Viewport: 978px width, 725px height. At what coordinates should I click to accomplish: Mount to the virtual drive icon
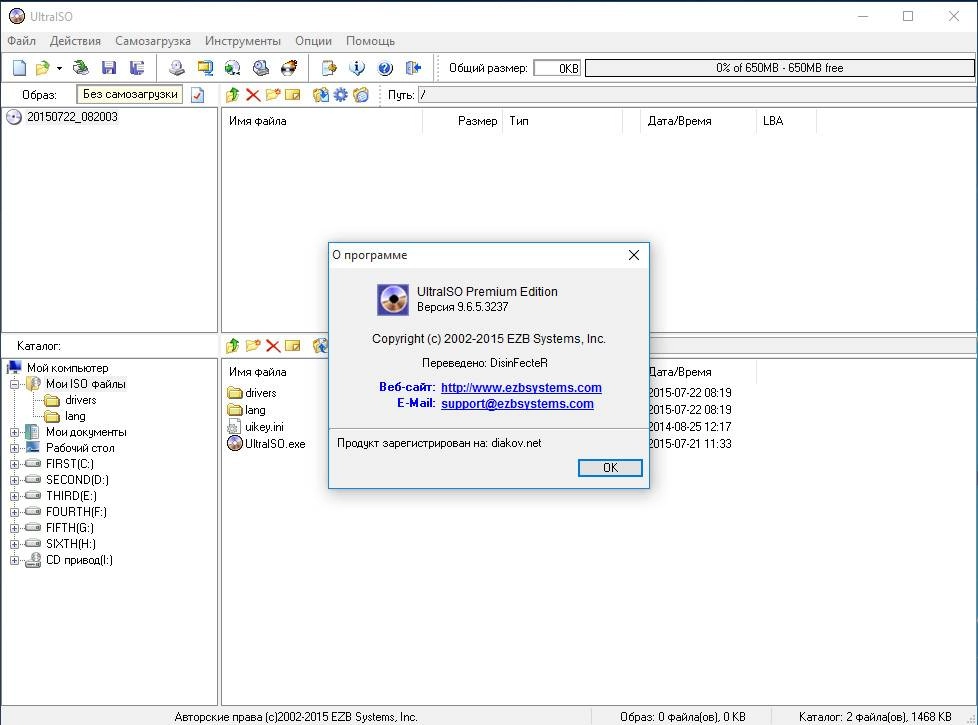point(260,67)
